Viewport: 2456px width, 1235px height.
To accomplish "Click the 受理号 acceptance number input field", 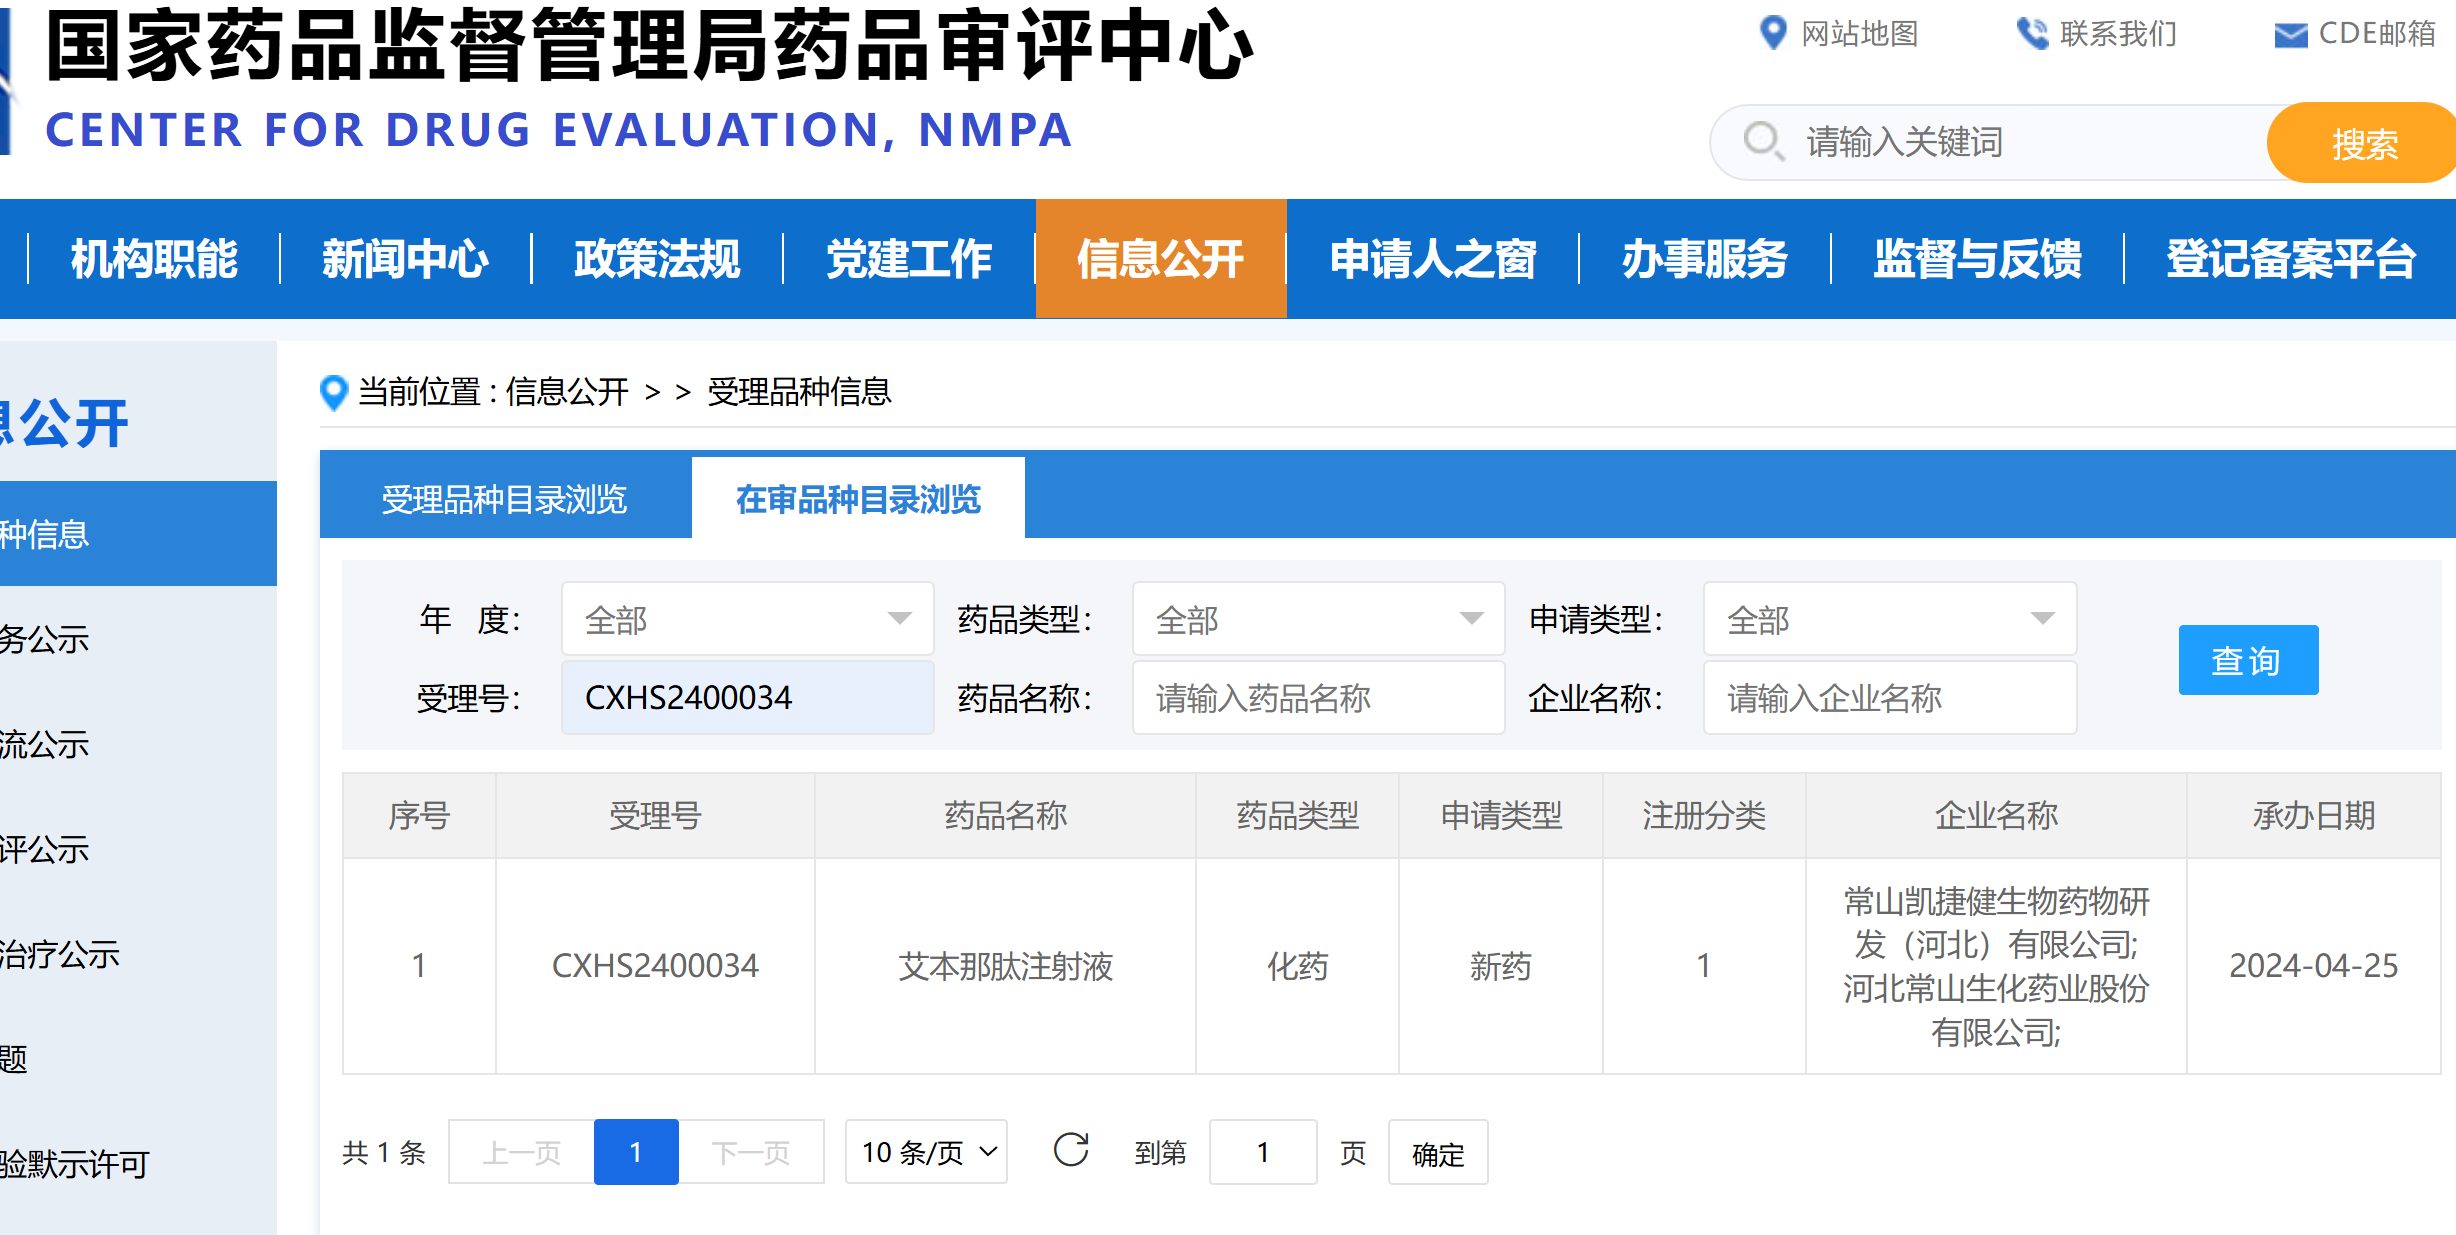I will [747, 697].
